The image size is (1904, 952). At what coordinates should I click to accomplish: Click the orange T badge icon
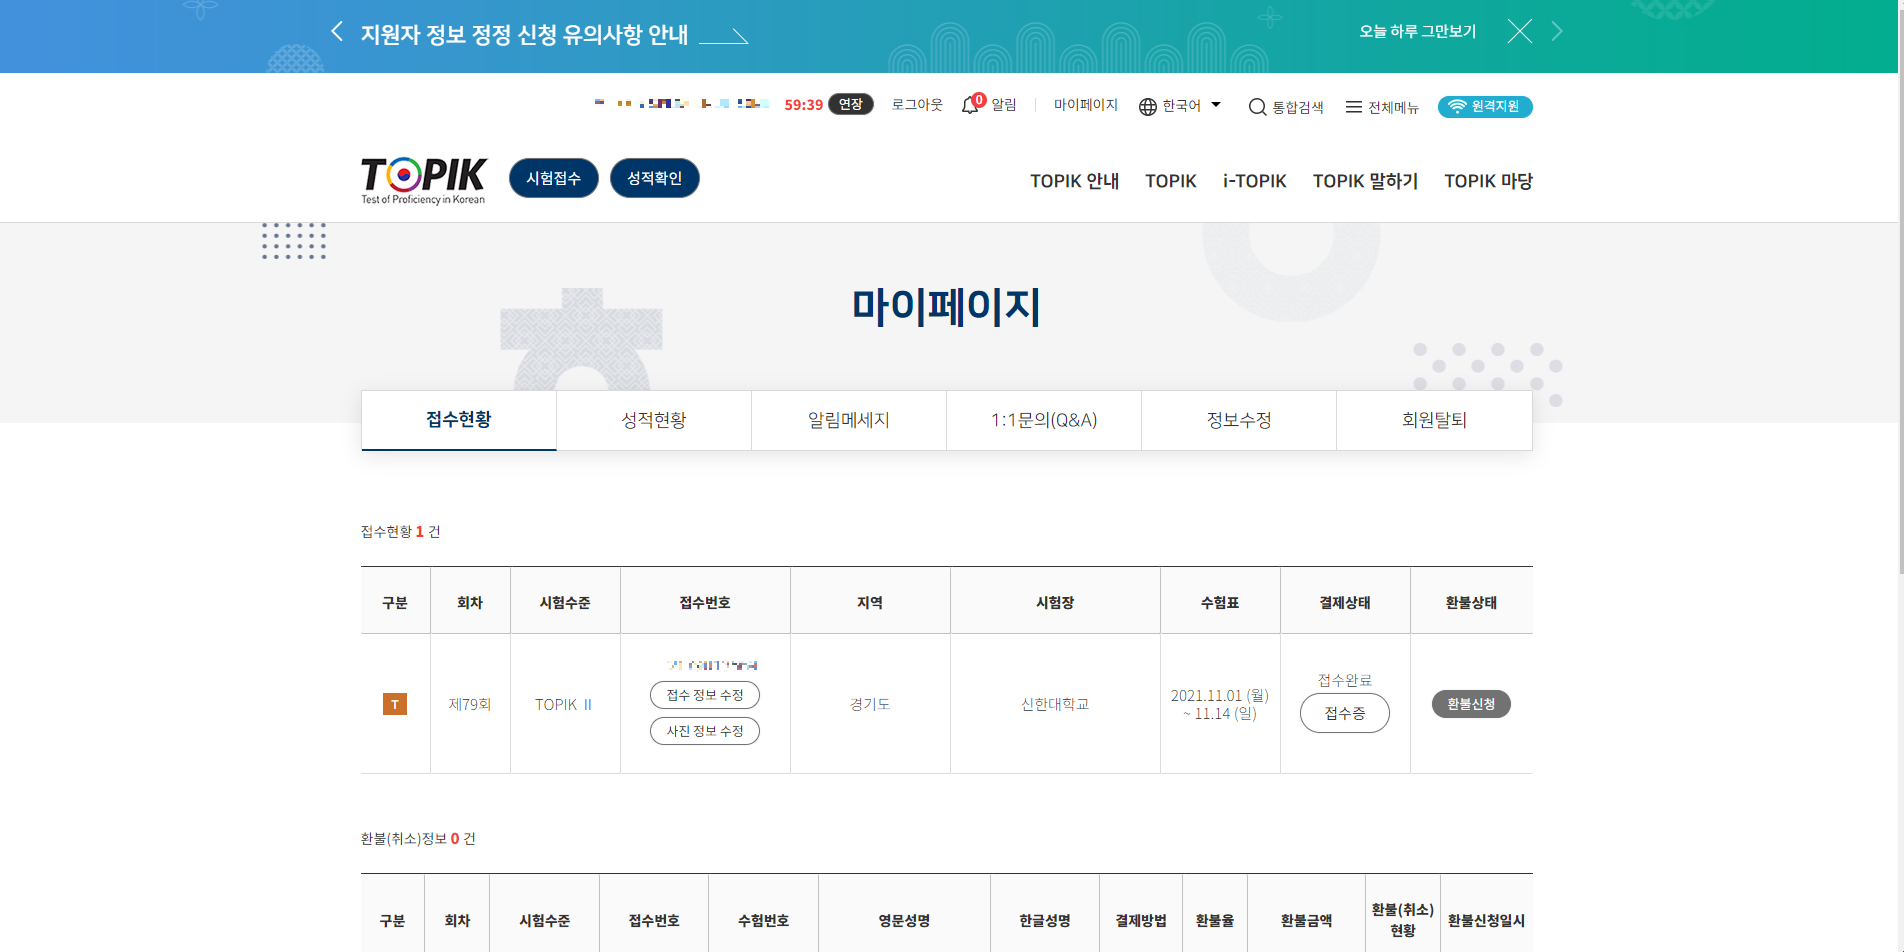(x=395, y=704)
